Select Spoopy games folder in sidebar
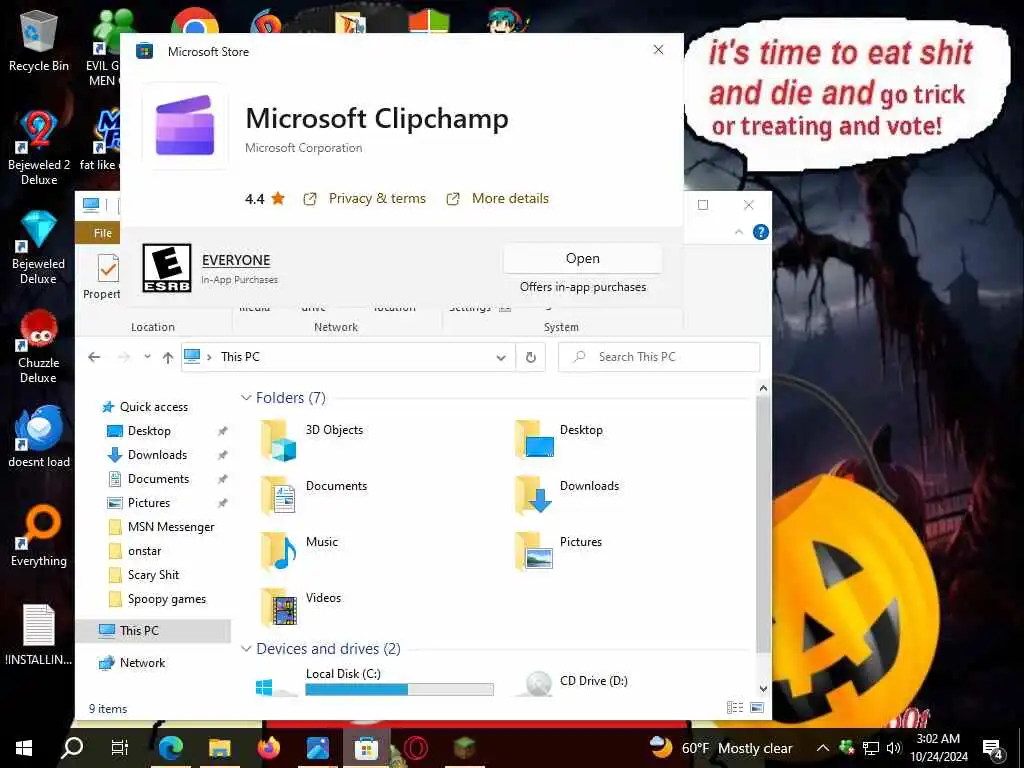Viewport: 1024px width, 768px height. [x=167, y=599]
